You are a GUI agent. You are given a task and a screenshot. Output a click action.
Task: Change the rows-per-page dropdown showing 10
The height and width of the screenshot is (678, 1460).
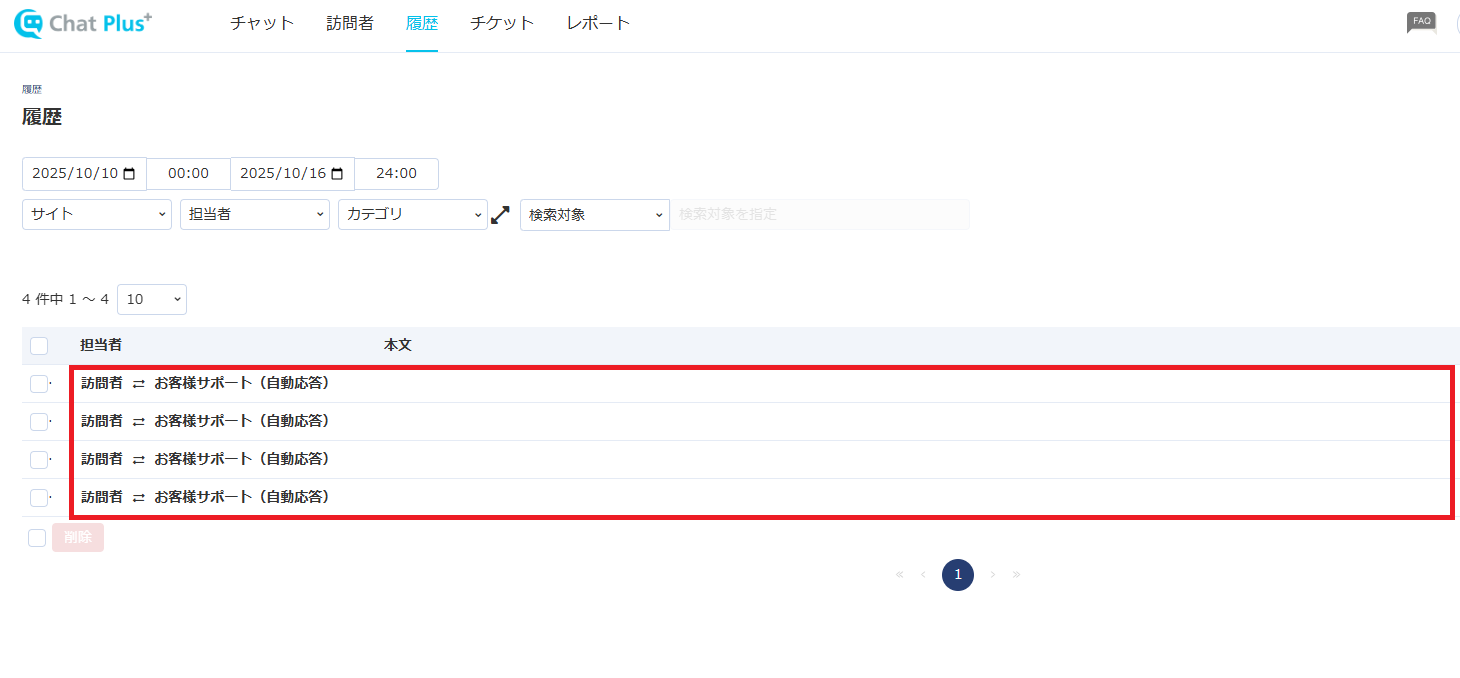click(151, 300)
